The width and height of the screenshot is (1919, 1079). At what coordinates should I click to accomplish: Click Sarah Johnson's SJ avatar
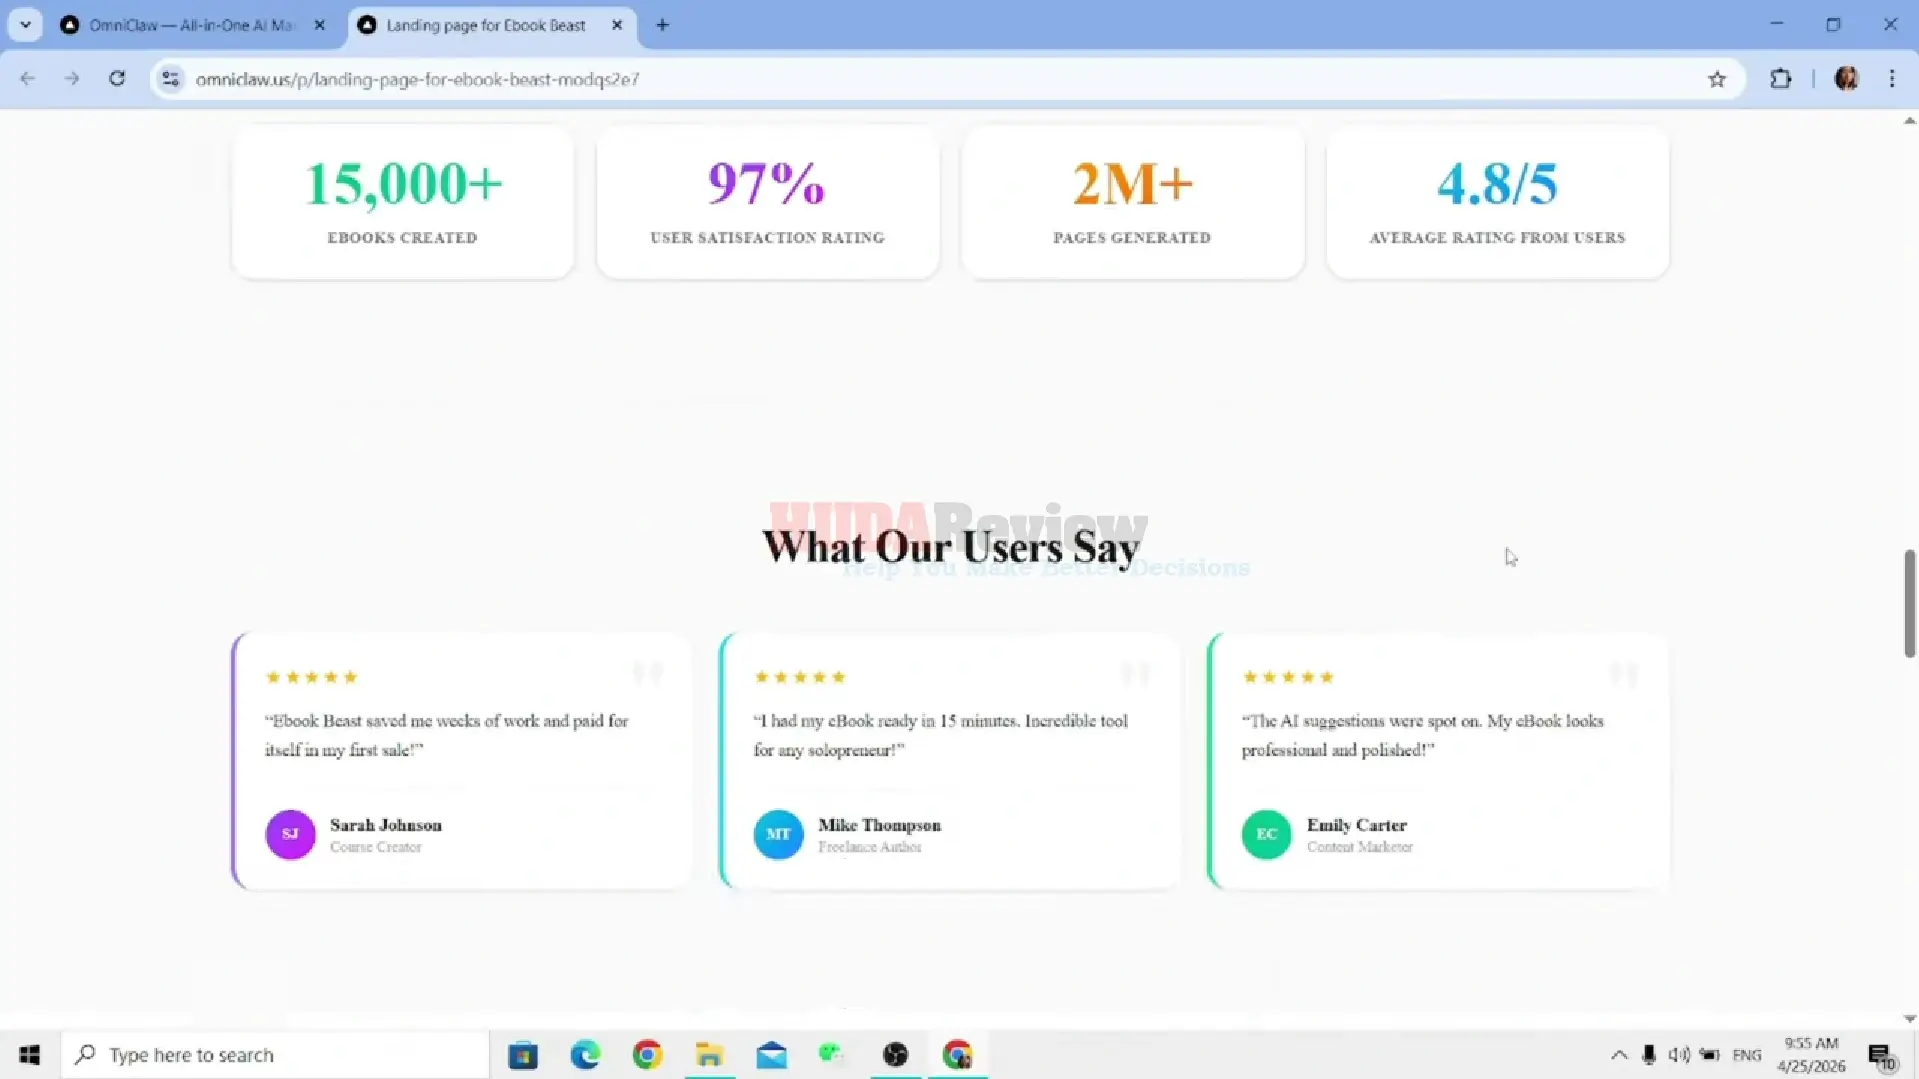[290, 834]
